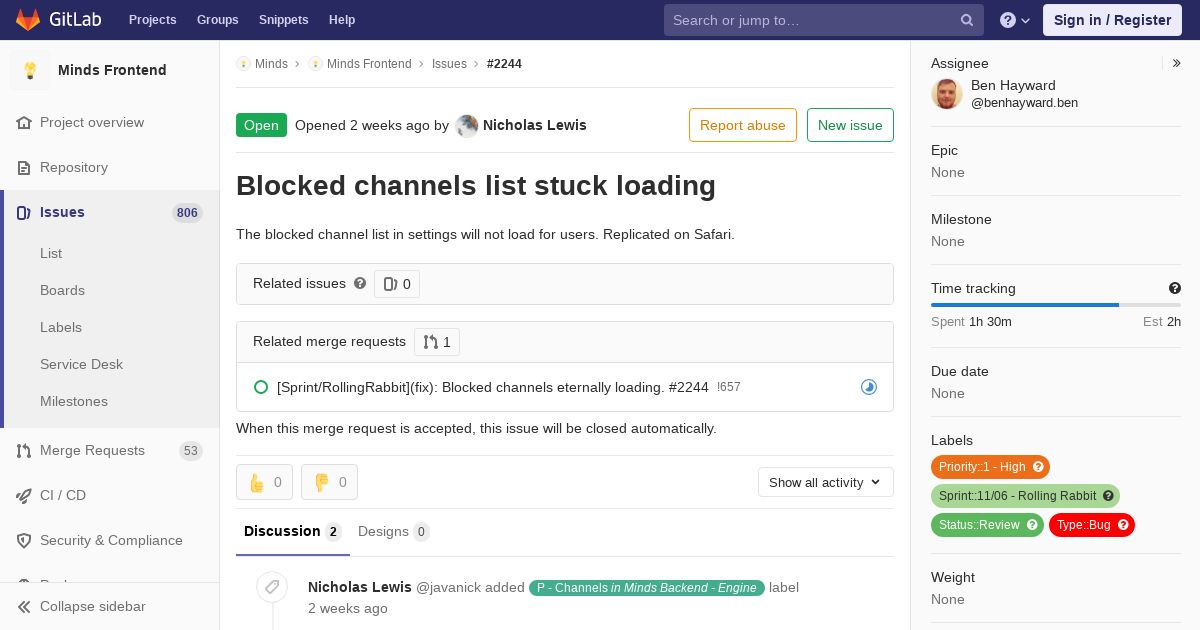The width and height of the screenshot is (1200, 630).
Task: Open the Blocked channels eternally loading merge request
Action: 493,387
